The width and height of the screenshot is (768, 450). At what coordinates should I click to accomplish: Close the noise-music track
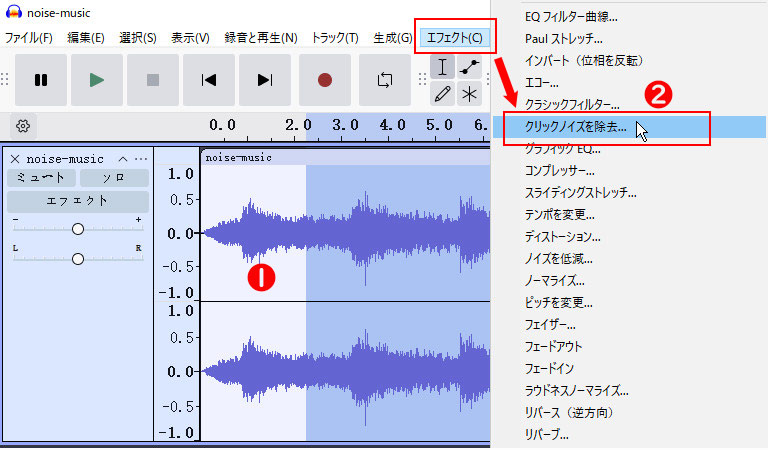pos(15,159)
